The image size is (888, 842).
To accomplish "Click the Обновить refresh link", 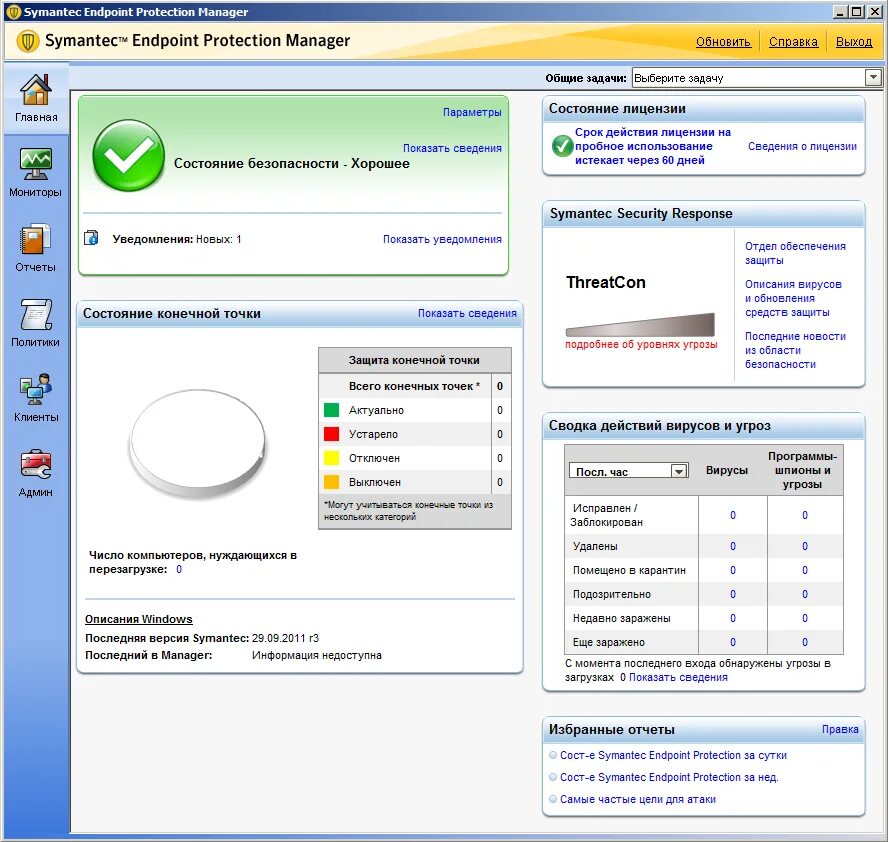I will click(723, 41).
